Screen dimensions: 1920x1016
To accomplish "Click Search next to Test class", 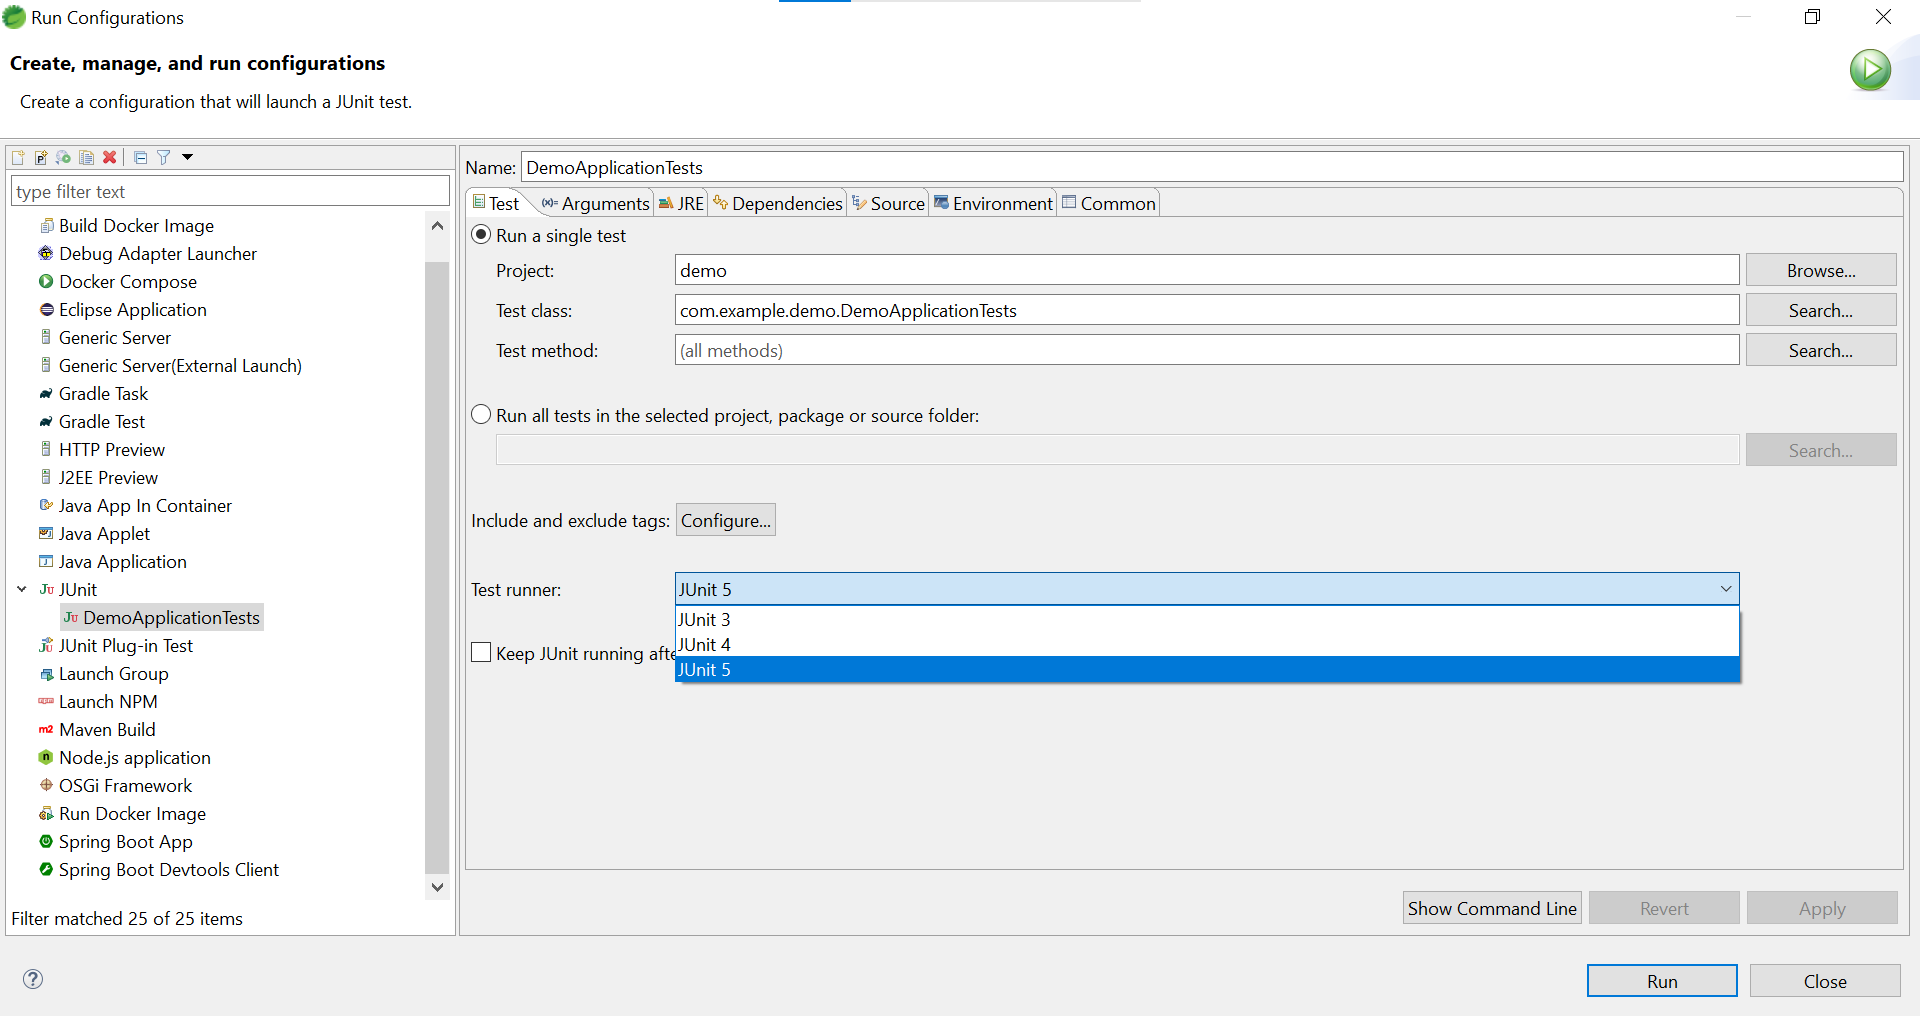I will coord(1821,310).
